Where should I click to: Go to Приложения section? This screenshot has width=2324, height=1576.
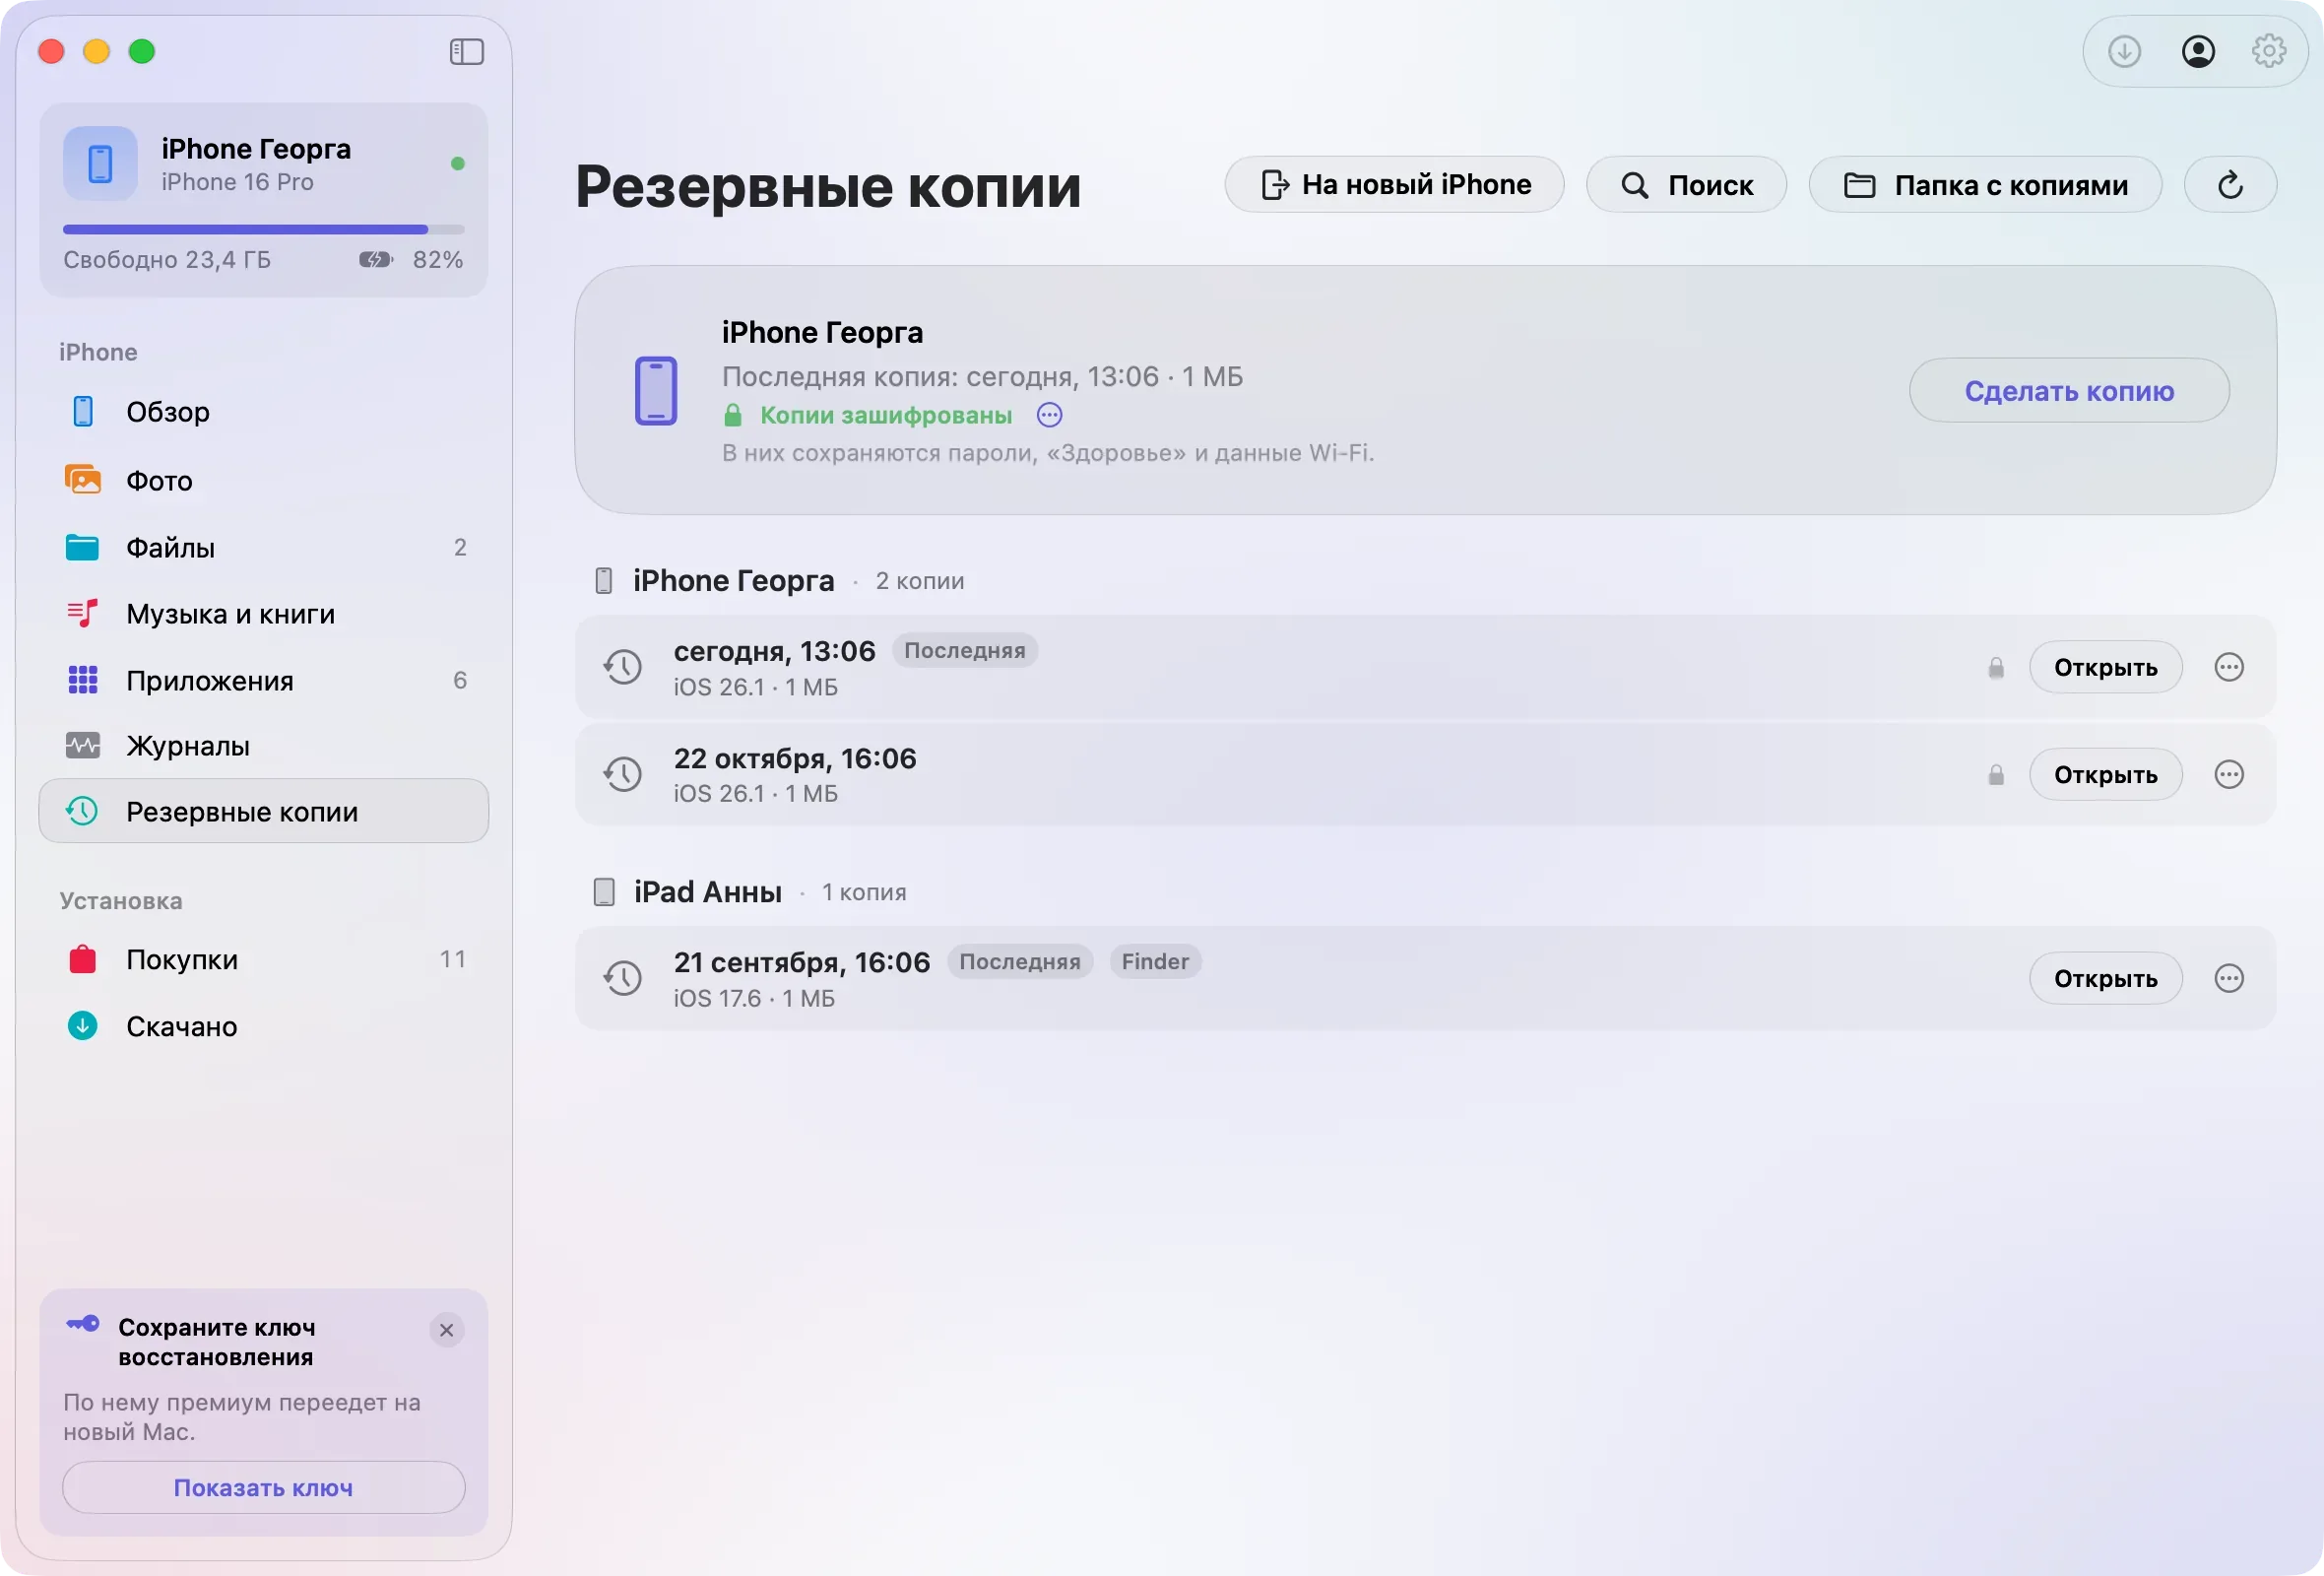click(264, 680)
